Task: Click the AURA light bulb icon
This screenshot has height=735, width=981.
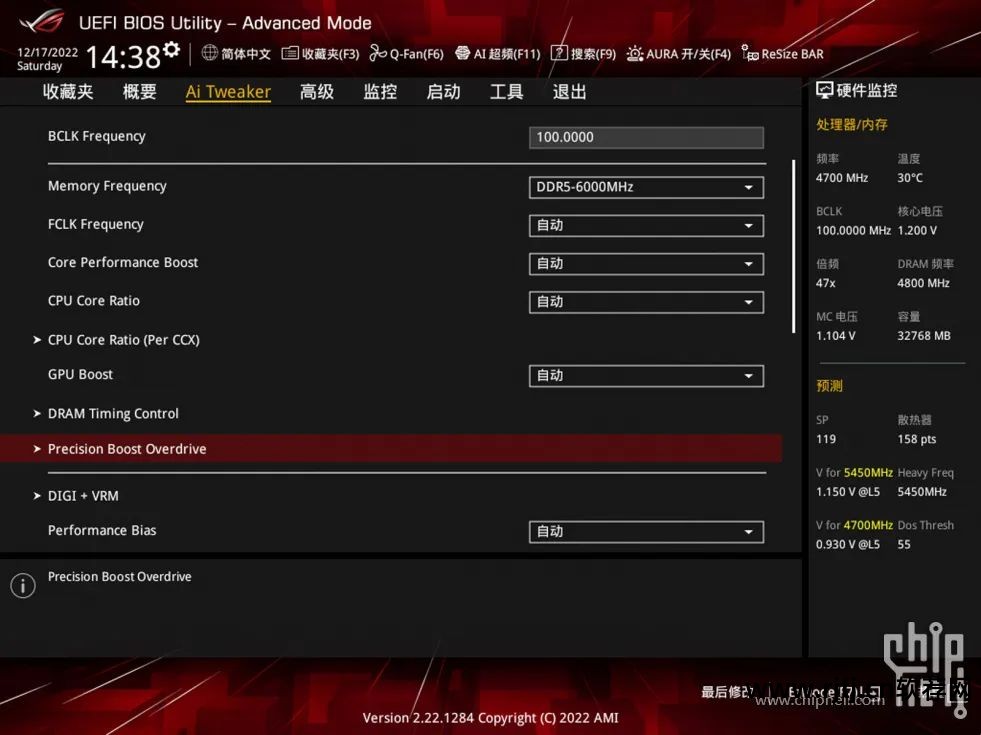Action: [634, 53]
